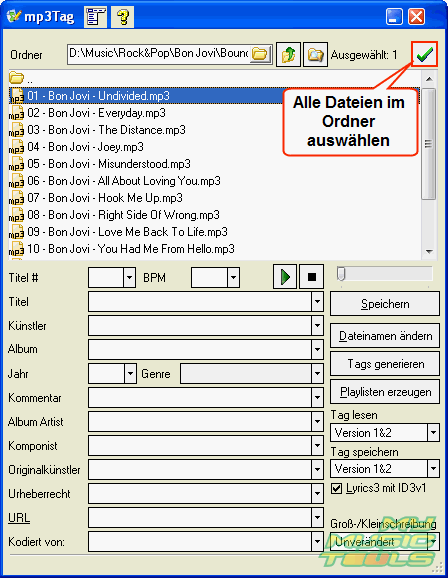Expand the Titel # dropdown
The width and height of the screenshot is (448, 578).
click(129, 277)
